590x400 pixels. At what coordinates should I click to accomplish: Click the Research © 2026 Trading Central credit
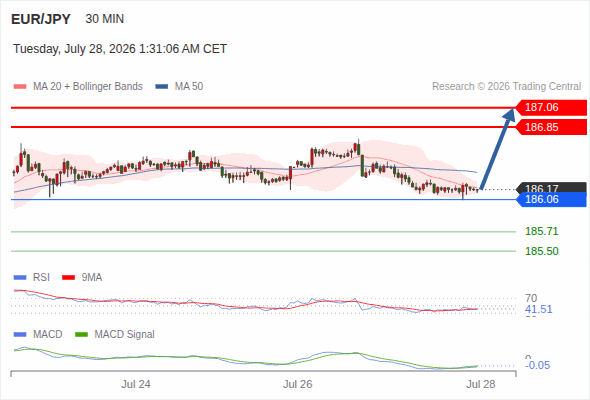506,87
